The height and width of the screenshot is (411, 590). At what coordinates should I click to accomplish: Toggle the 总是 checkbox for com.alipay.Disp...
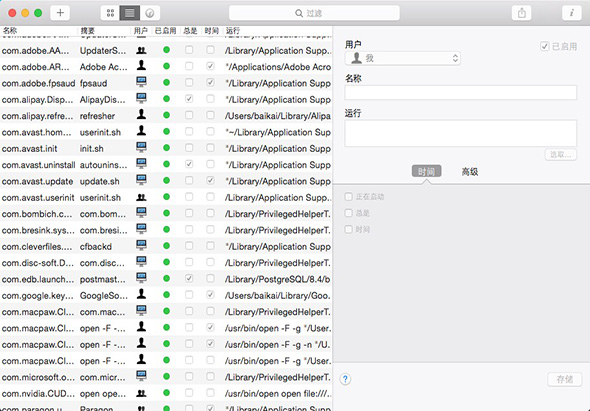[189, 99]
